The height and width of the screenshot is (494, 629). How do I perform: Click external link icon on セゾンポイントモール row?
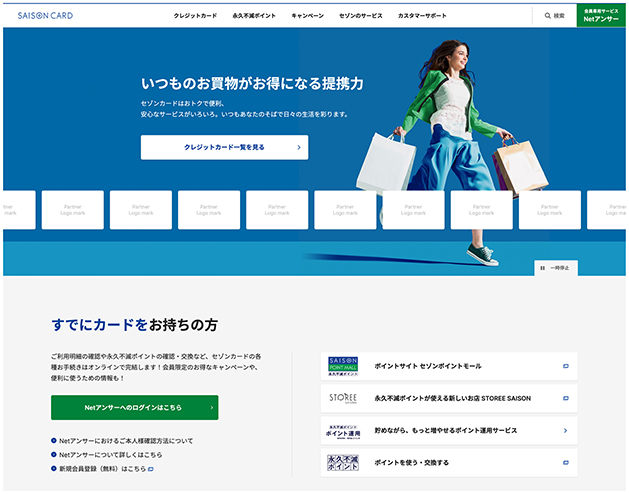pos(566,366)
